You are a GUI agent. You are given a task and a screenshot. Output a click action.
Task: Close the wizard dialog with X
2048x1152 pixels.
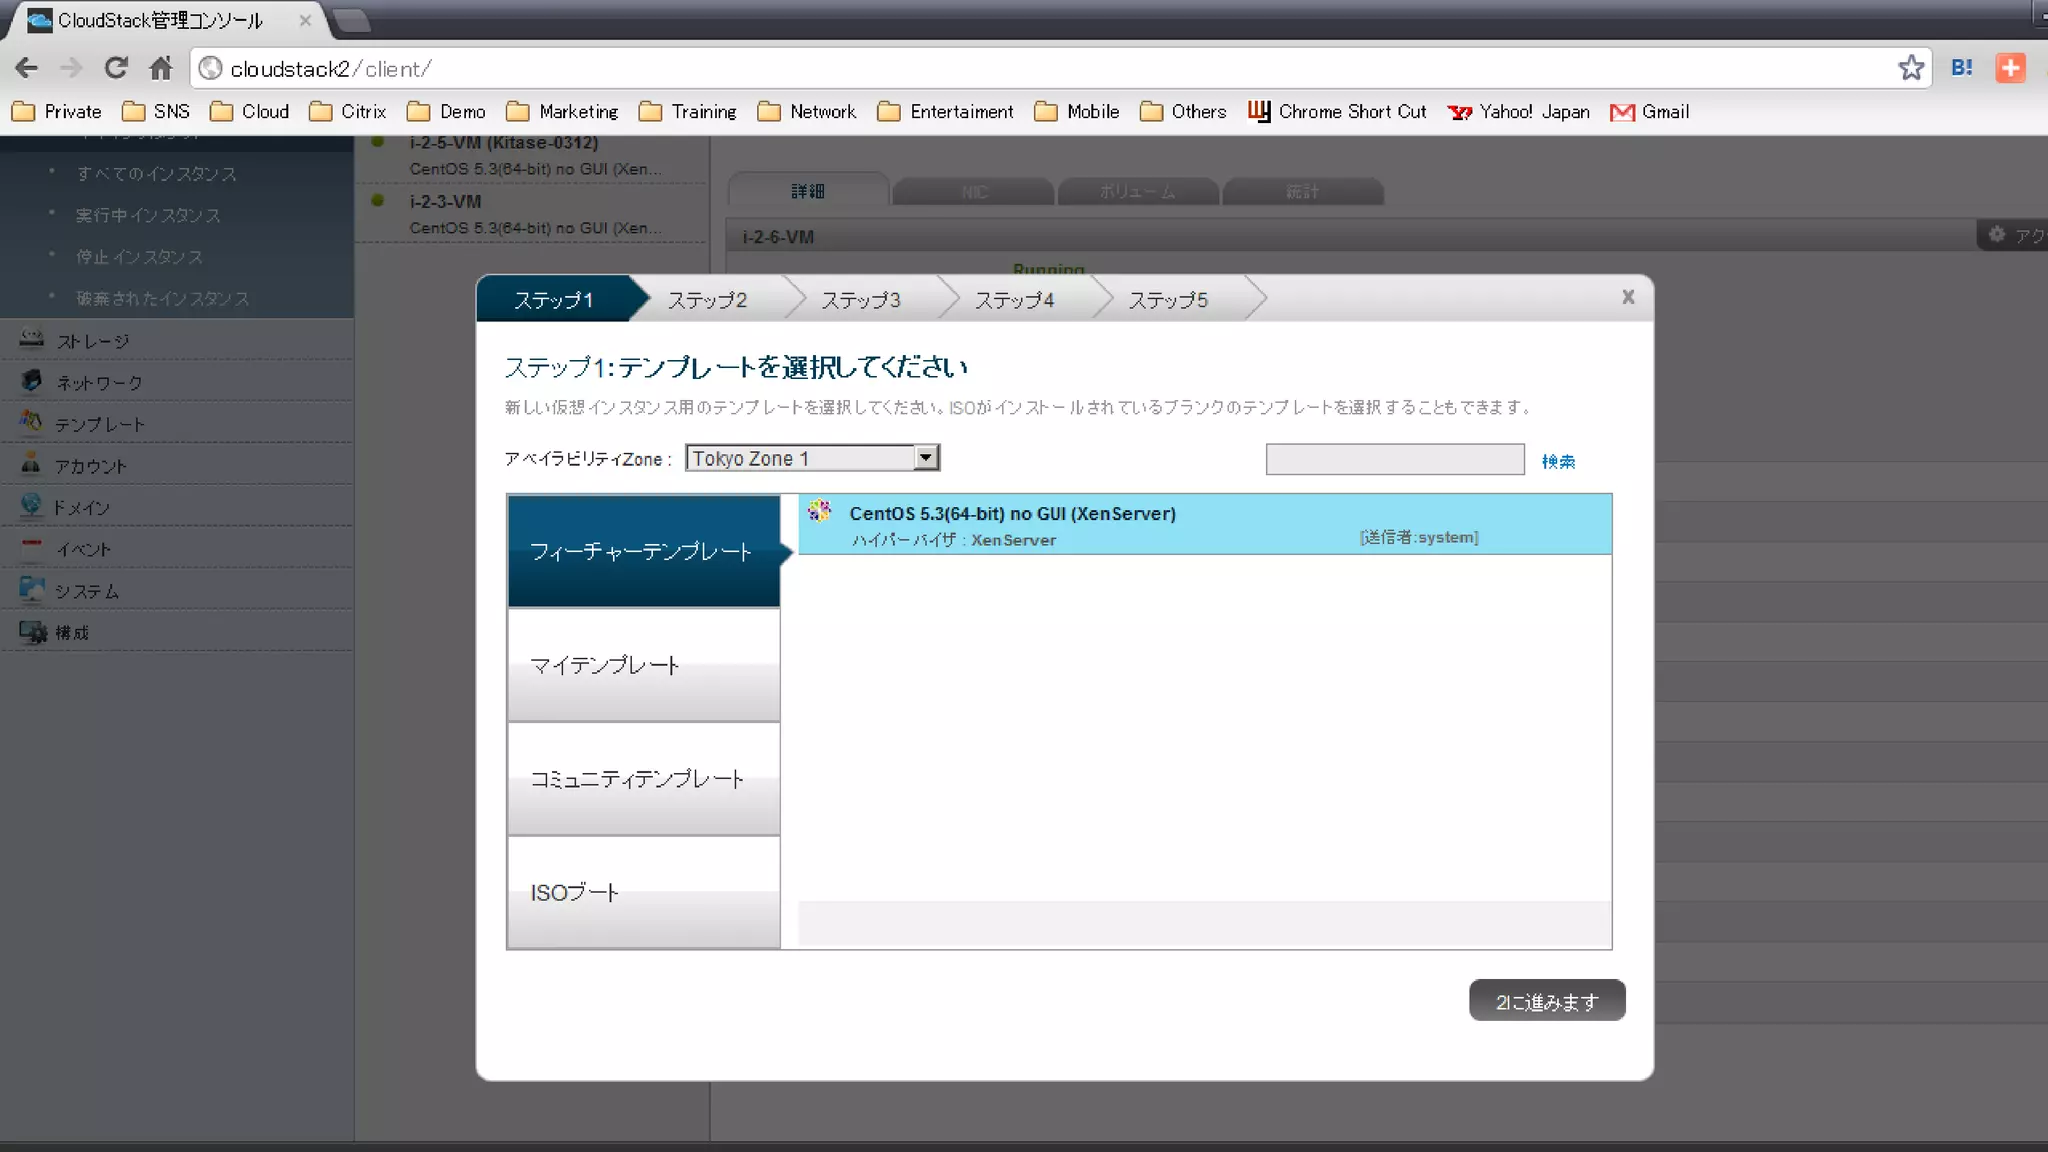point(1627,297)
